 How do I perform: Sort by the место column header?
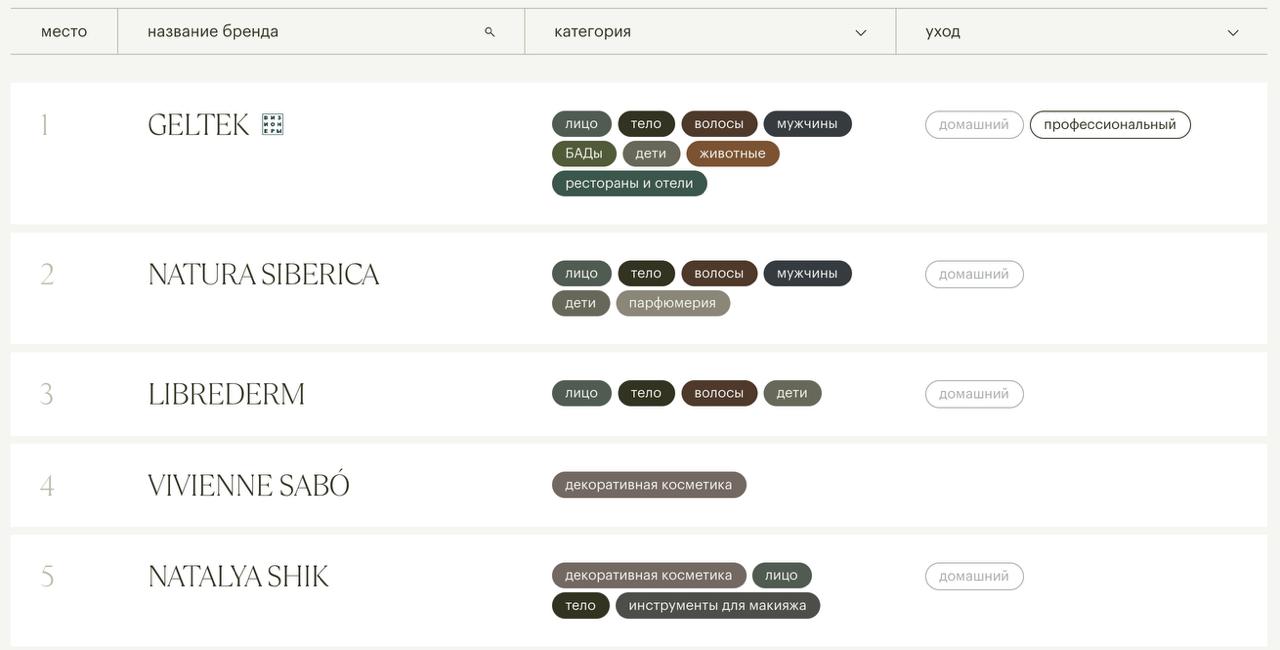tap(64, 32)
